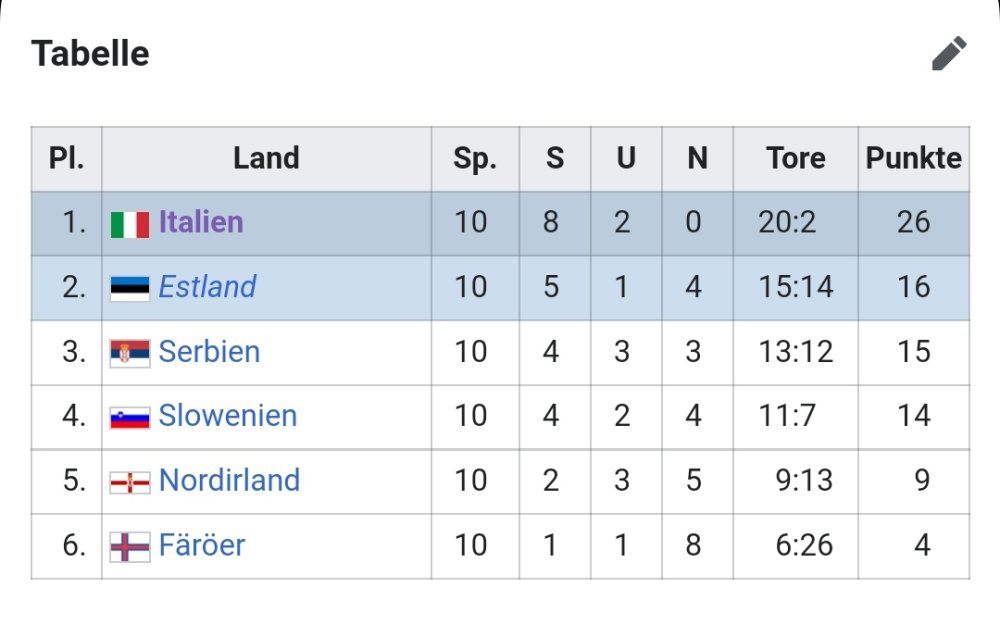Viewport: 1000px width, 625px height.
Task: Click the pencil edit icon
Action: pyautogui.click(x=949, y=54)
